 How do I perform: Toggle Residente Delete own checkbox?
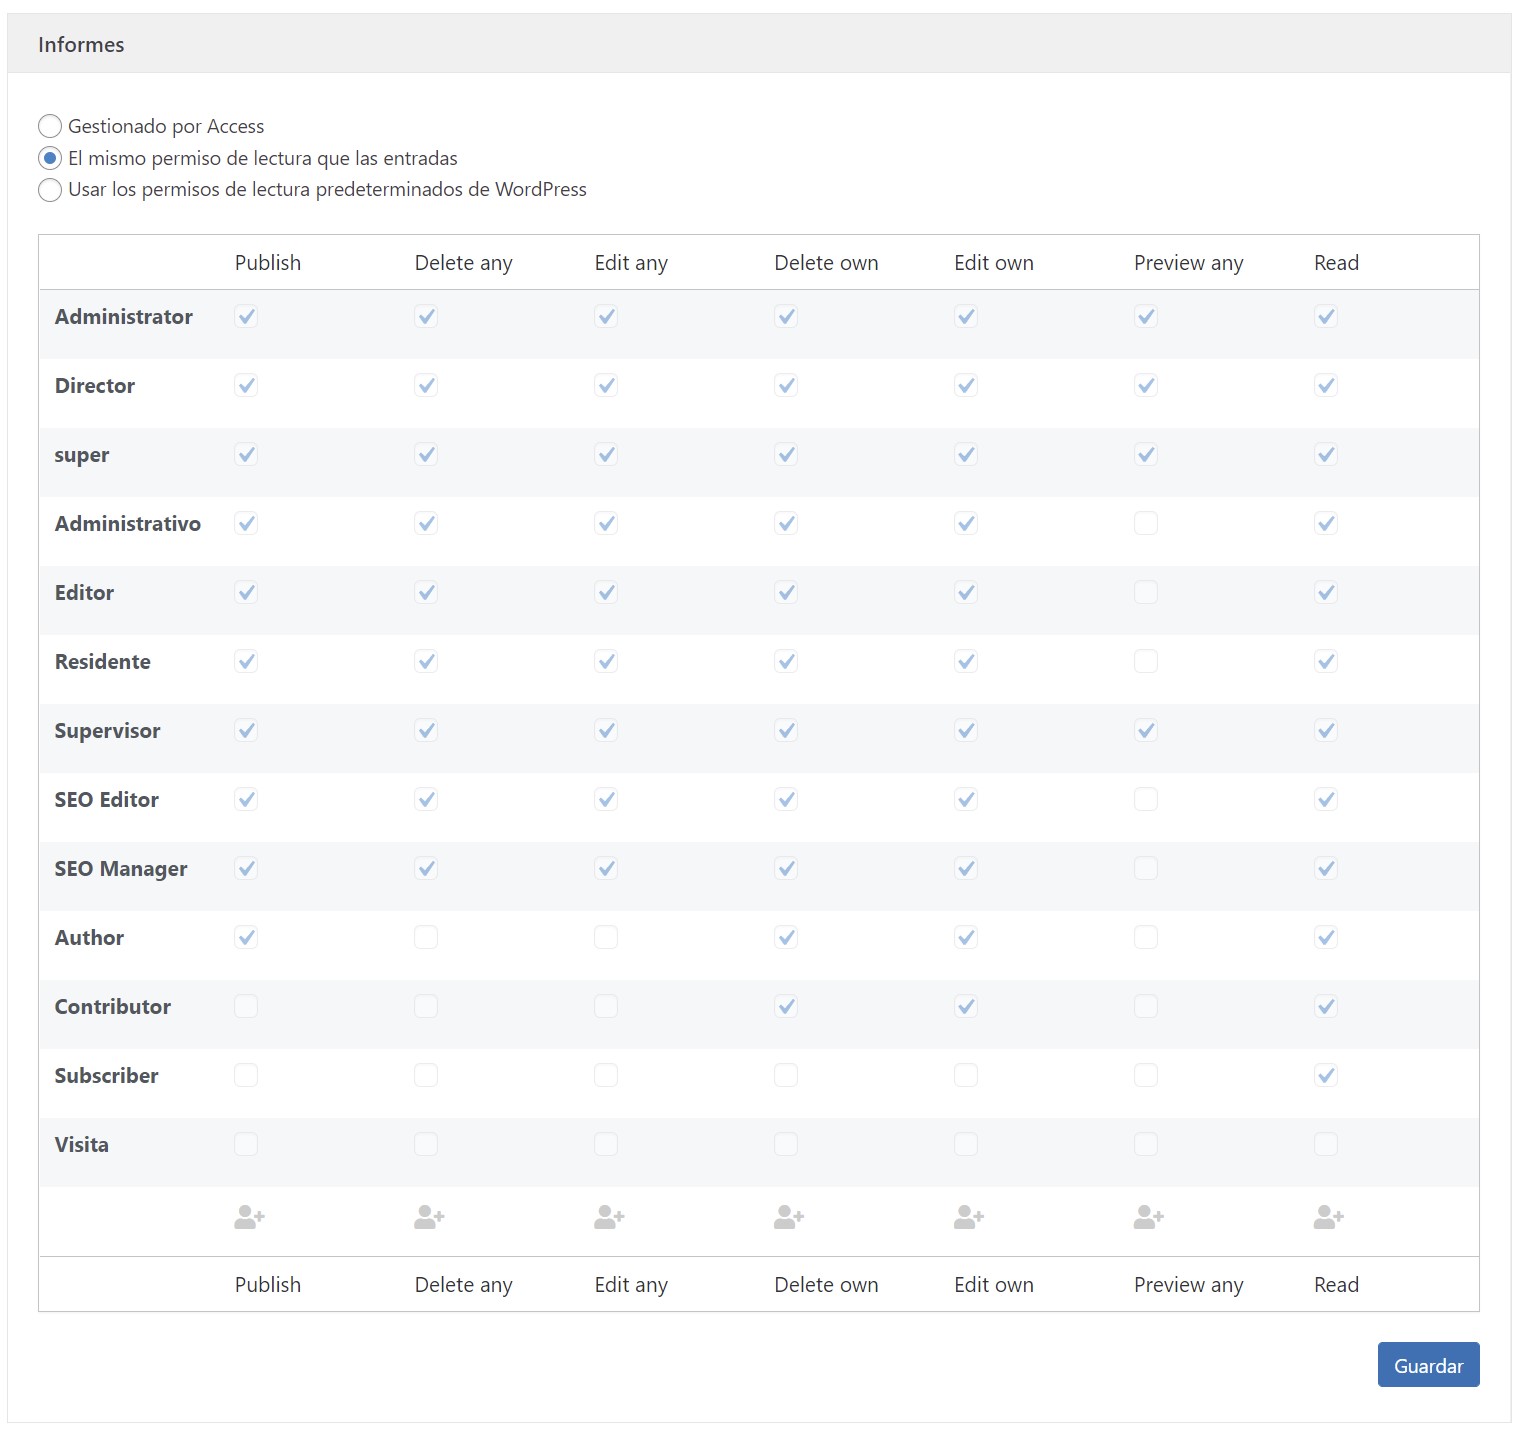[x=786, y=661]
